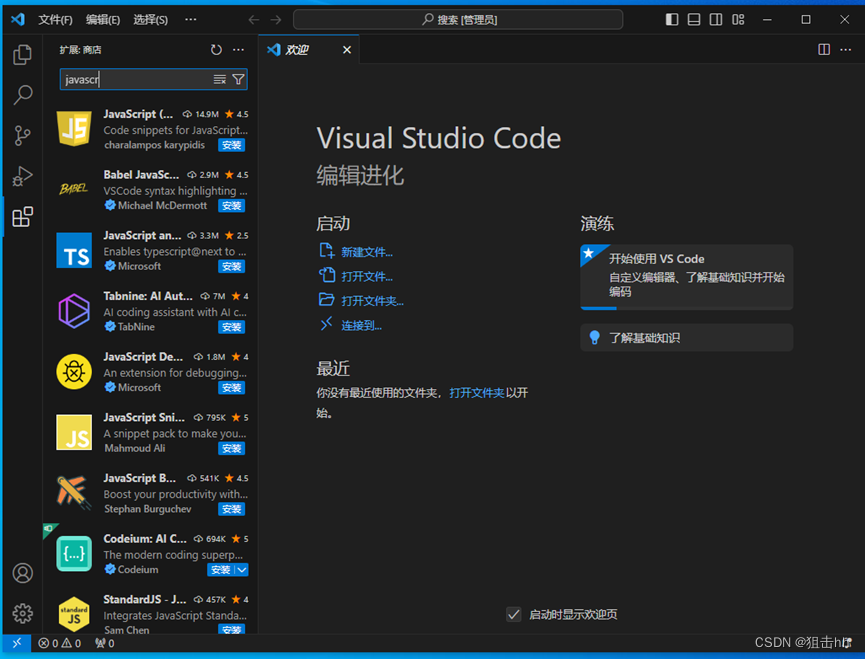Toggle the secondary side bar layout icon
This screenshot has height=659, width=865.
[x=716, y=20]
